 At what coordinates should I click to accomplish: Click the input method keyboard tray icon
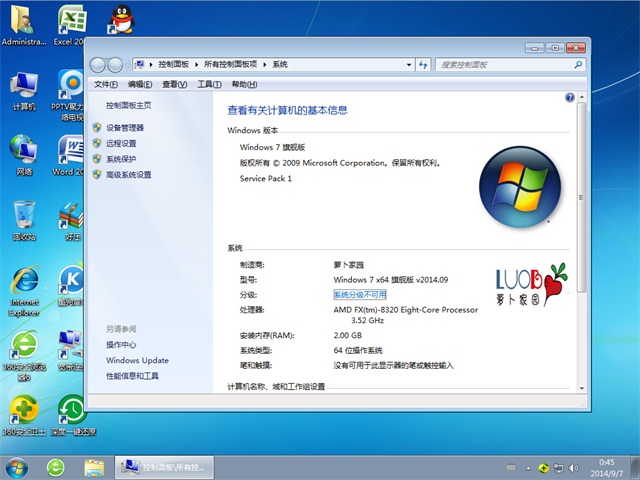[511, 468]
